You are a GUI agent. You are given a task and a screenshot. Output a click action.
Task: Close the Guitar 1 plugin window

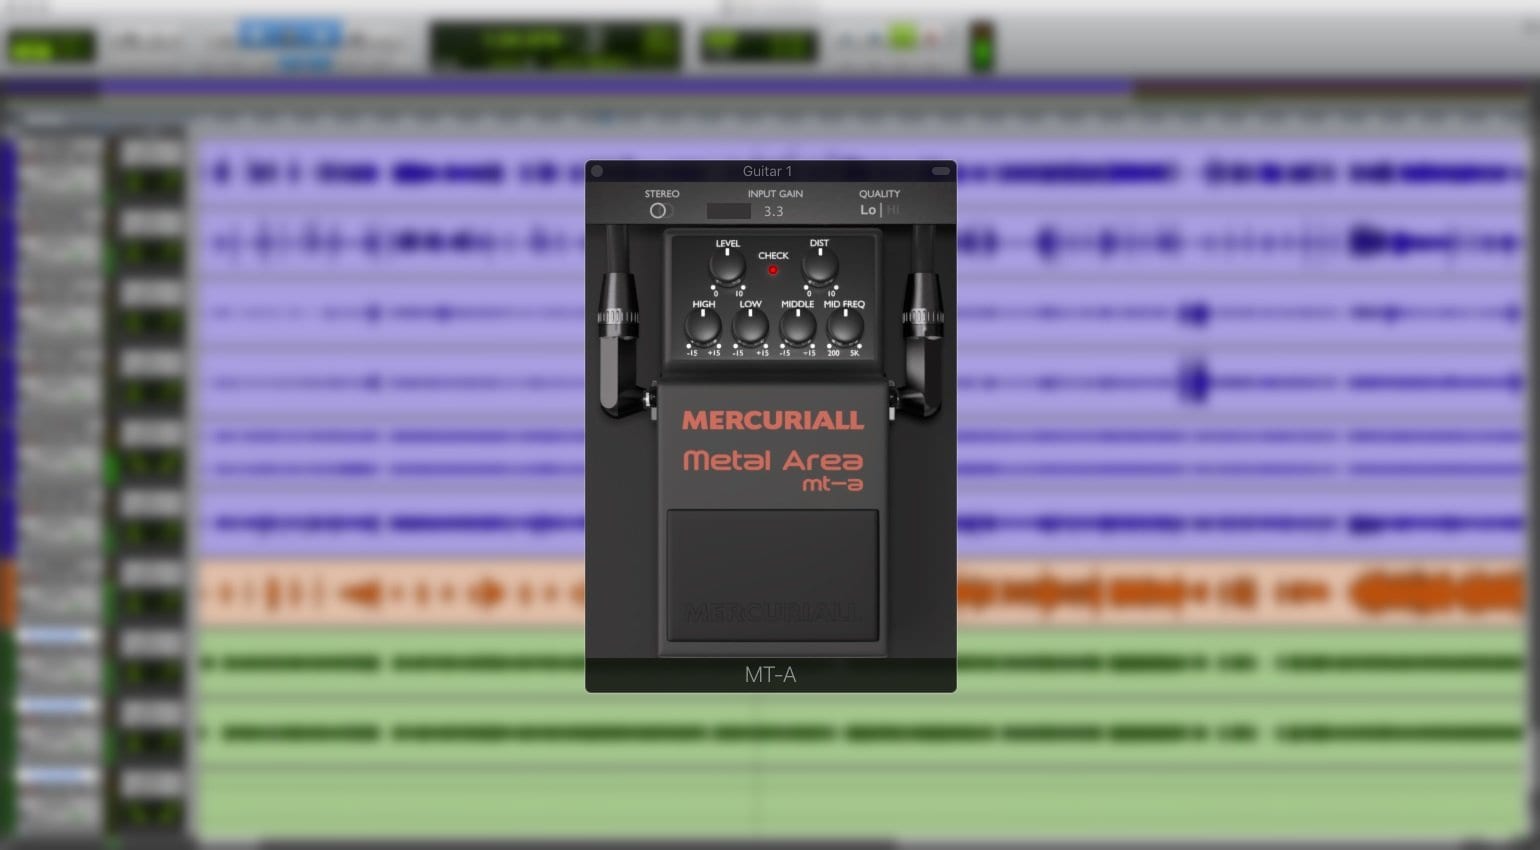pos(597,171)
